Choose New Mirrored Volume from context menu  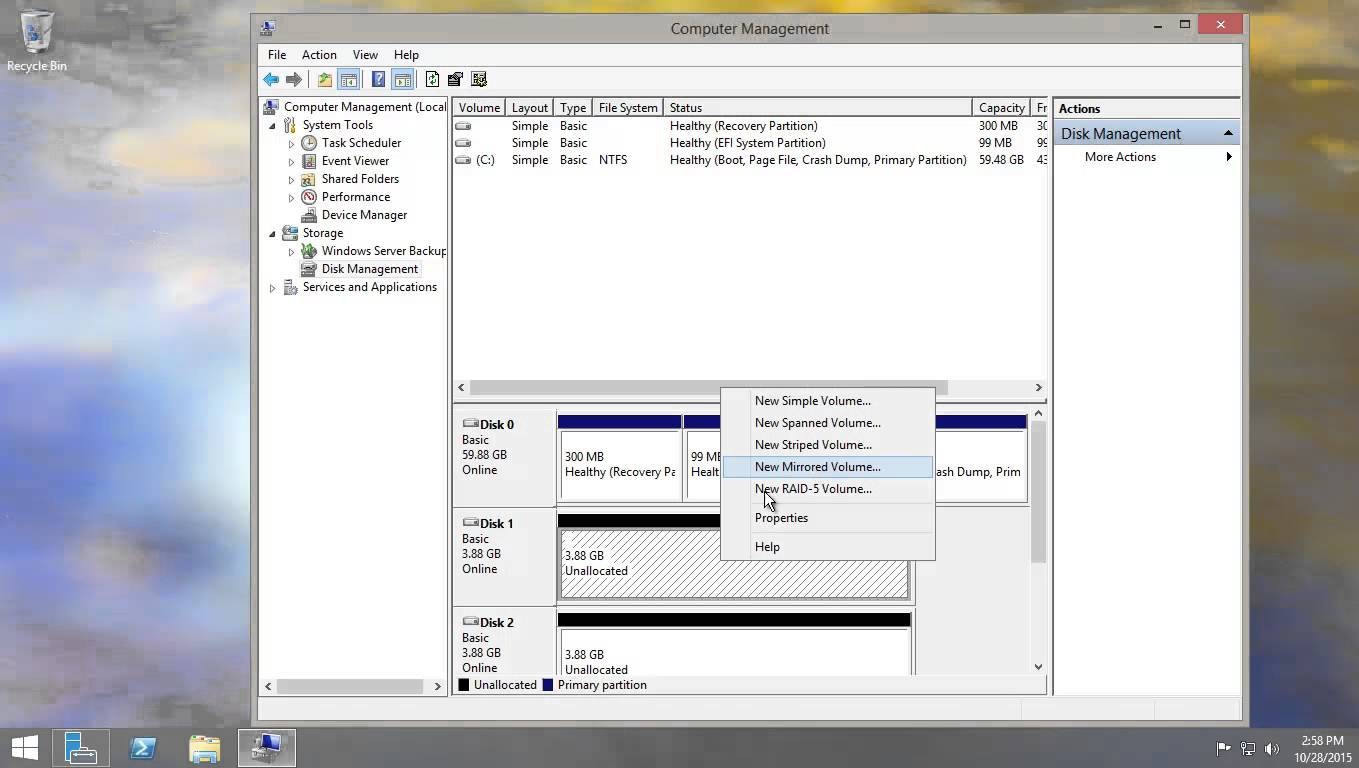pyautogui.click(x=827, y=467)
